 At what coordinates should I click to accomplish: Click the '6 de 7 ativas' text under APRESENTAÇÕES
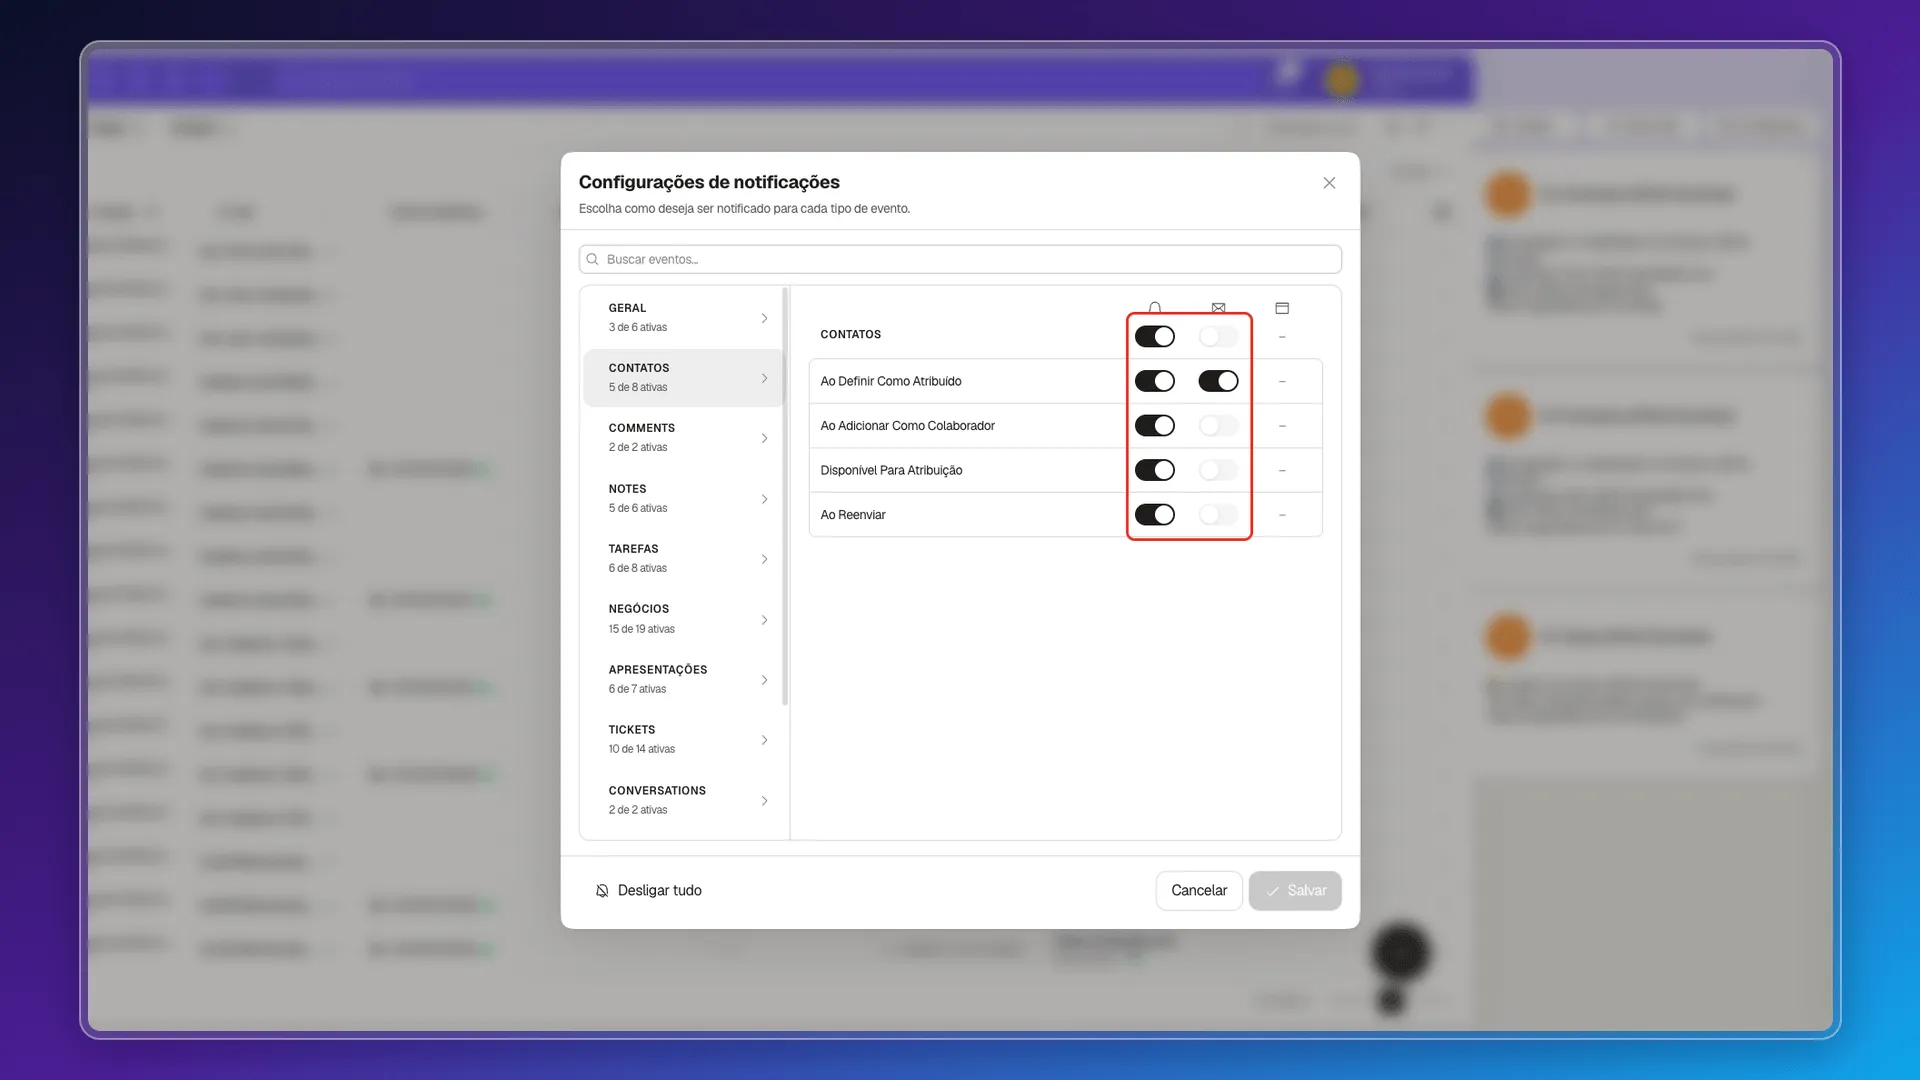pyautogui.click(x=637, y=690)
